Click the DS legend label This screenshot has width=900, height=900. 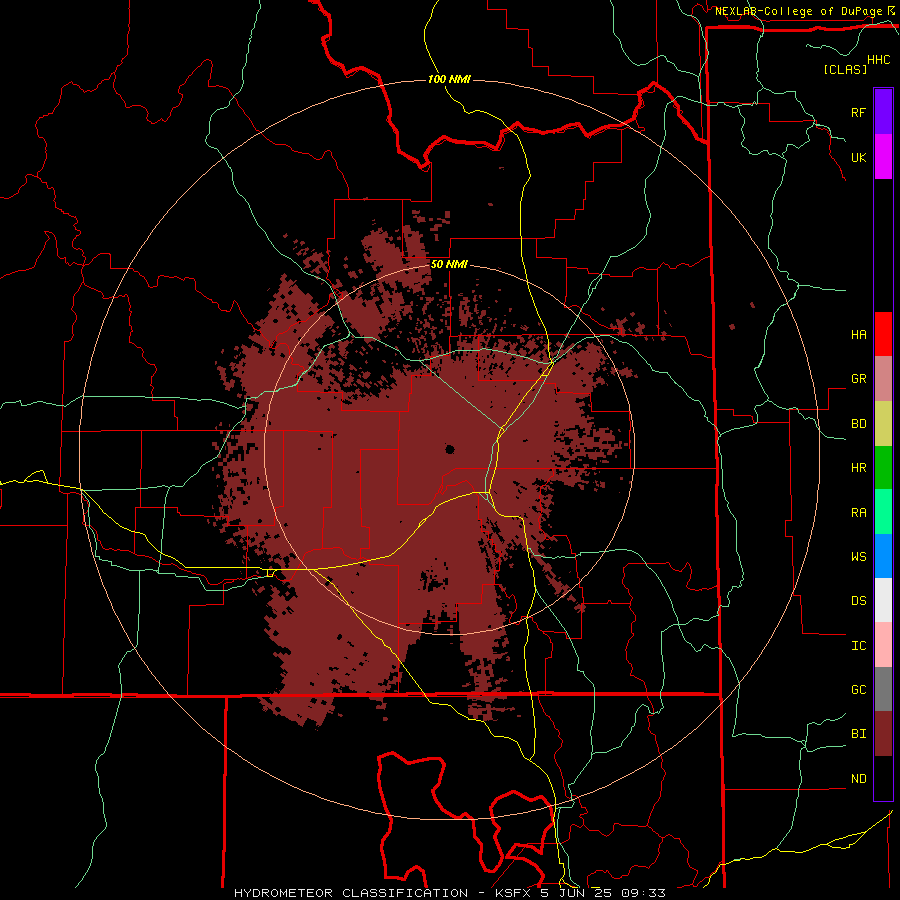tap(859, 601)
